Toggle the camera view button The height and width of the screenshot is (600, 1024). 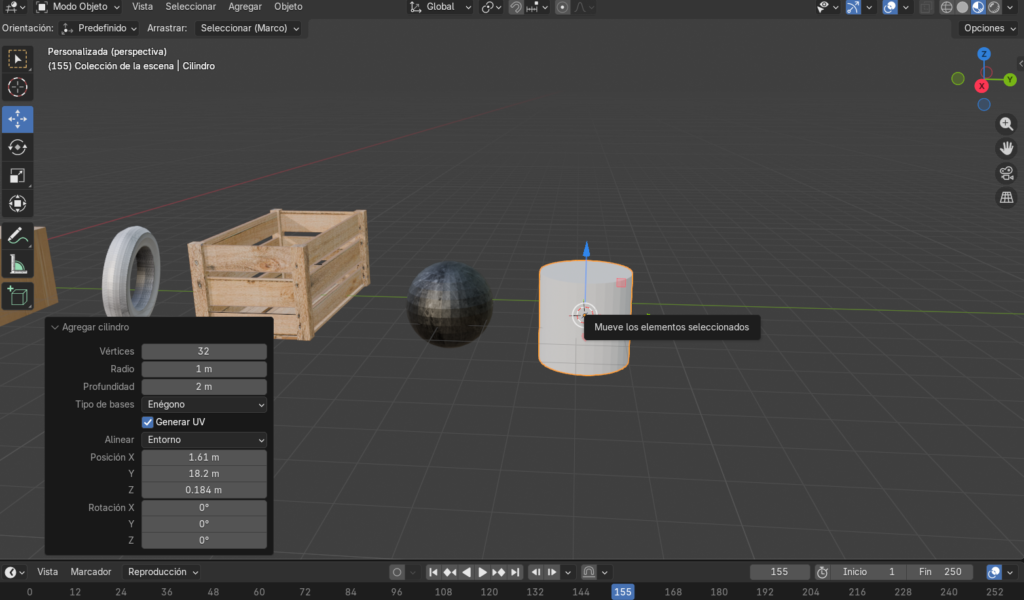click(1007, 173)
